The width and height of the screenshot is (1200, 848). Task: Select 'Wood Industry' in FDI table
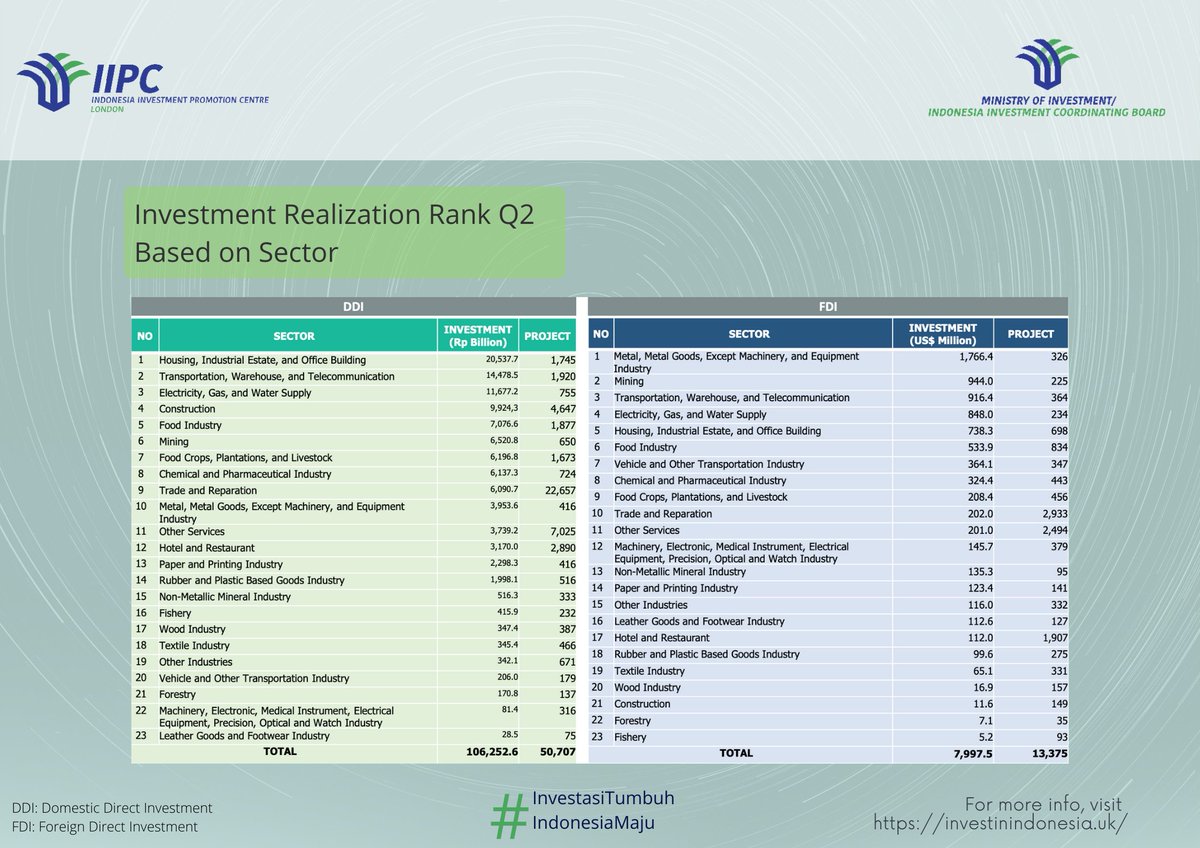click(x=647, y=688)
